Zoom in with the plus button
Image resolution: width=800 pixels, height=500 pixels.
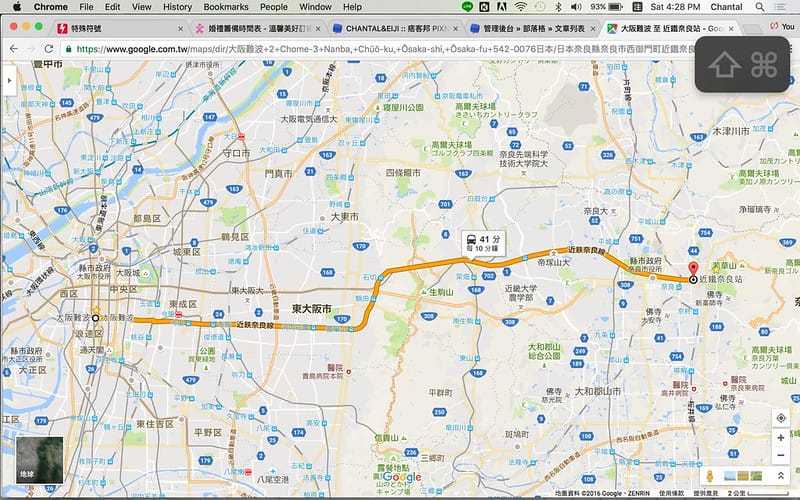coord(781,438)
